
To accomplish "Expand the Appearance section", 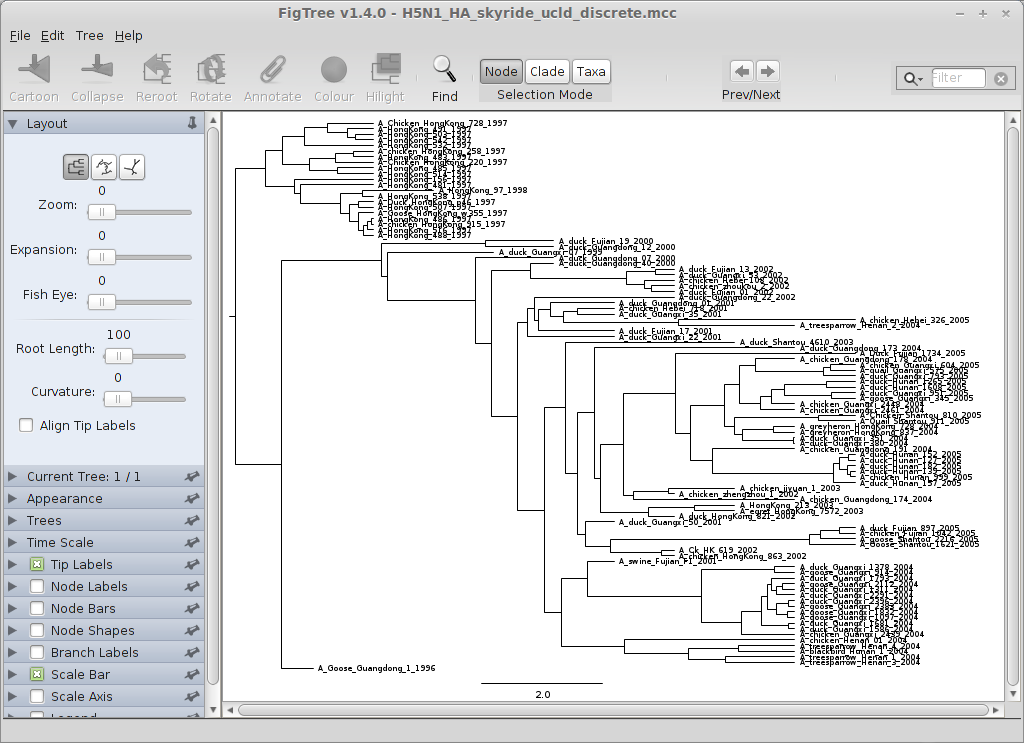I will 12,499.
